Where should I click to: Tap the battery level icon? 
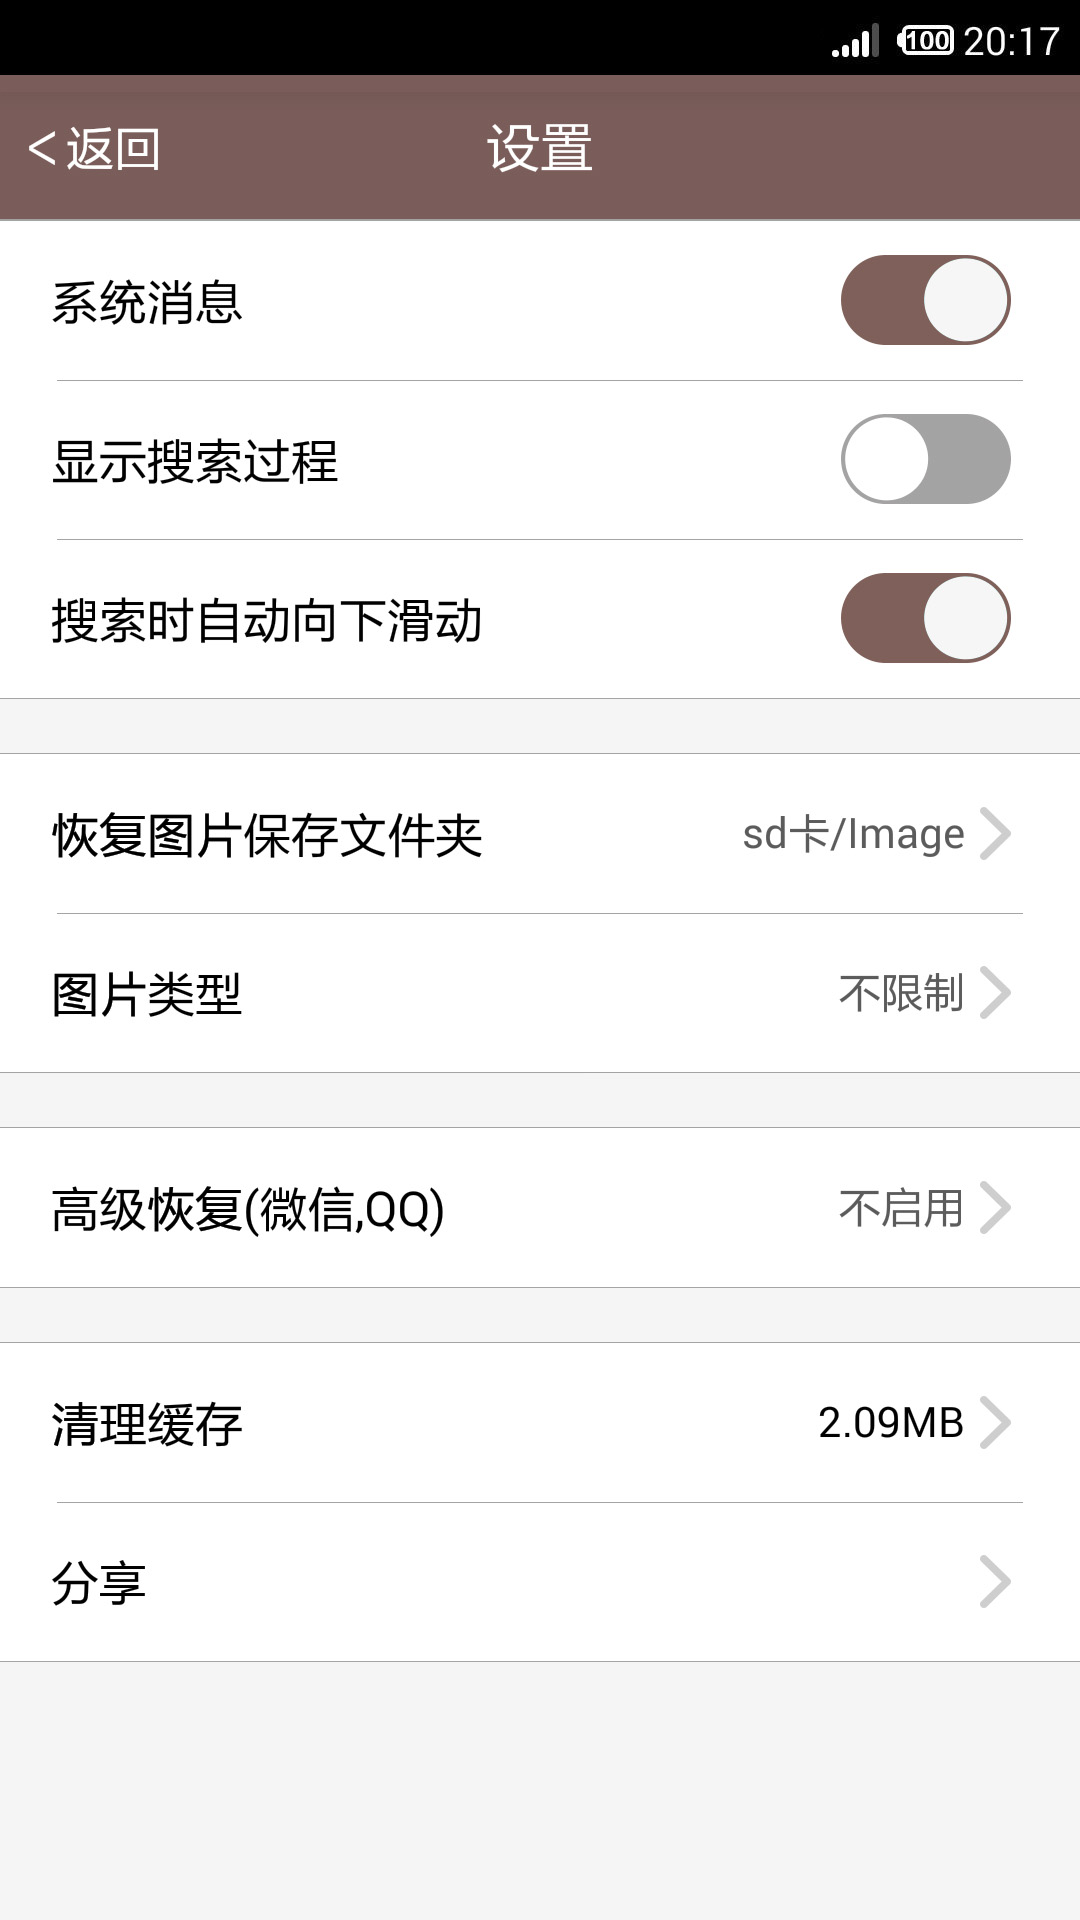click(926, 41)
